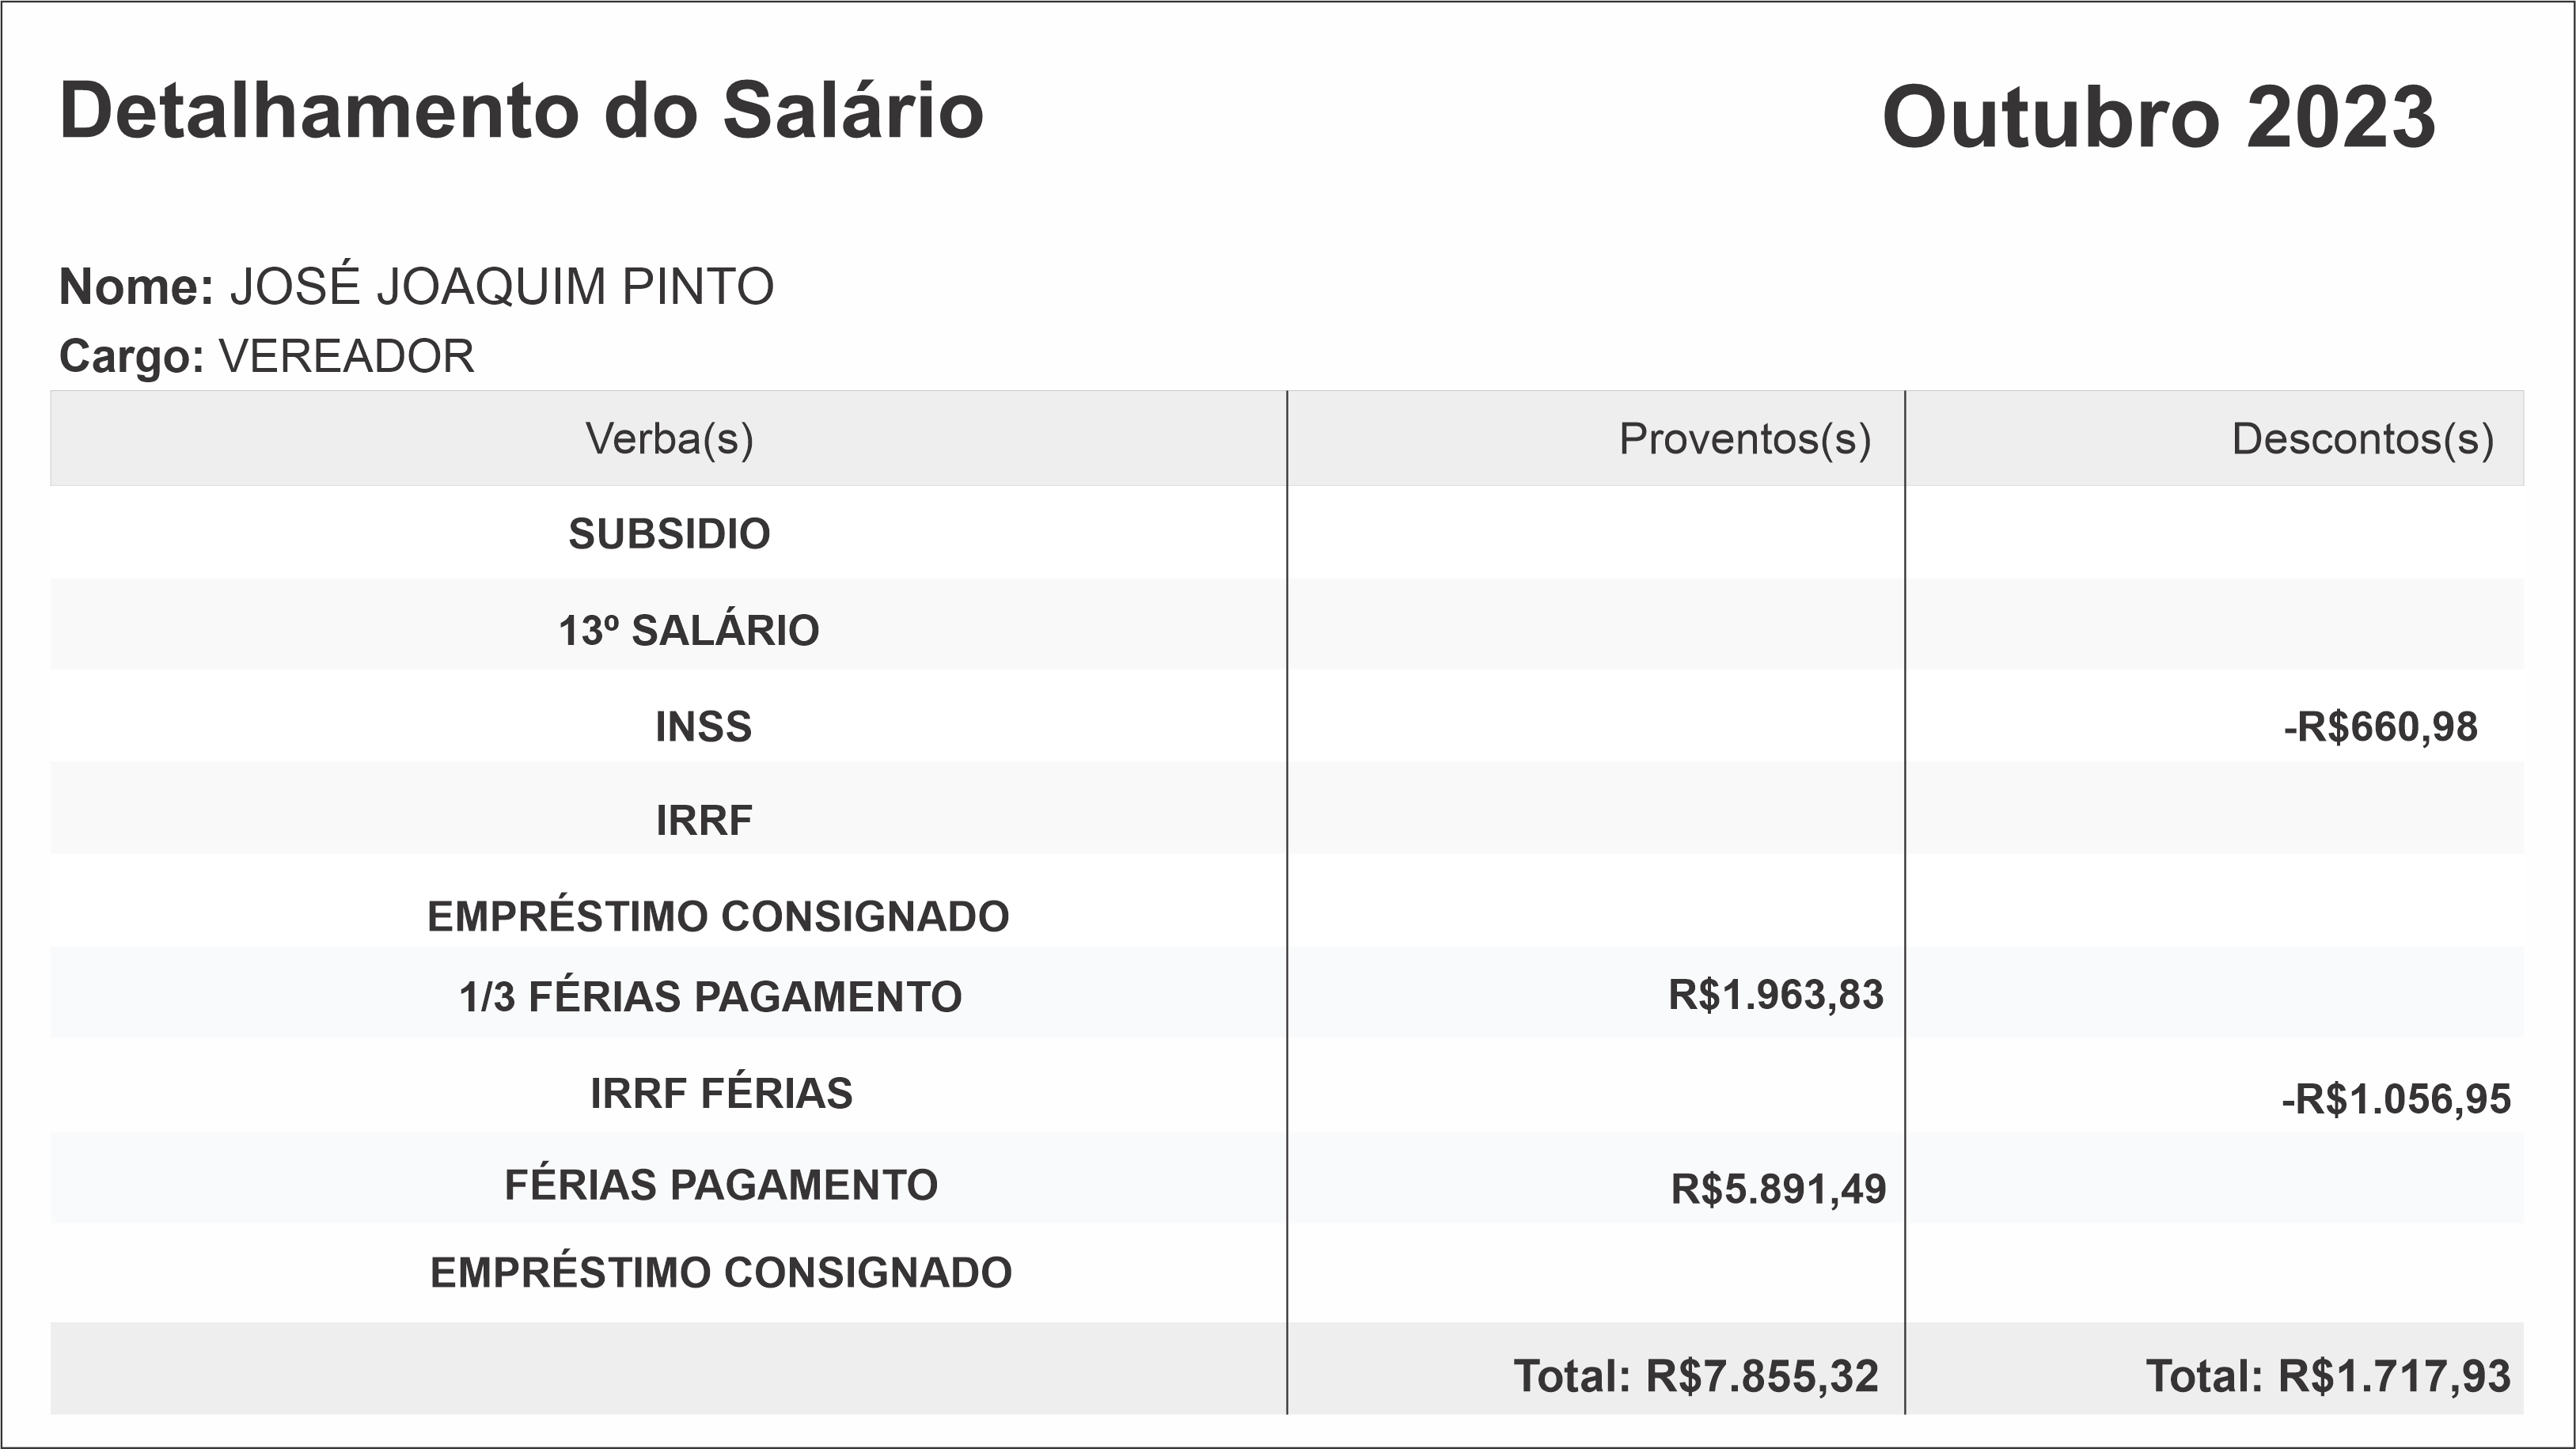
Task: Click the "Detalhamento do Salário" title
Action: [521, 111]
